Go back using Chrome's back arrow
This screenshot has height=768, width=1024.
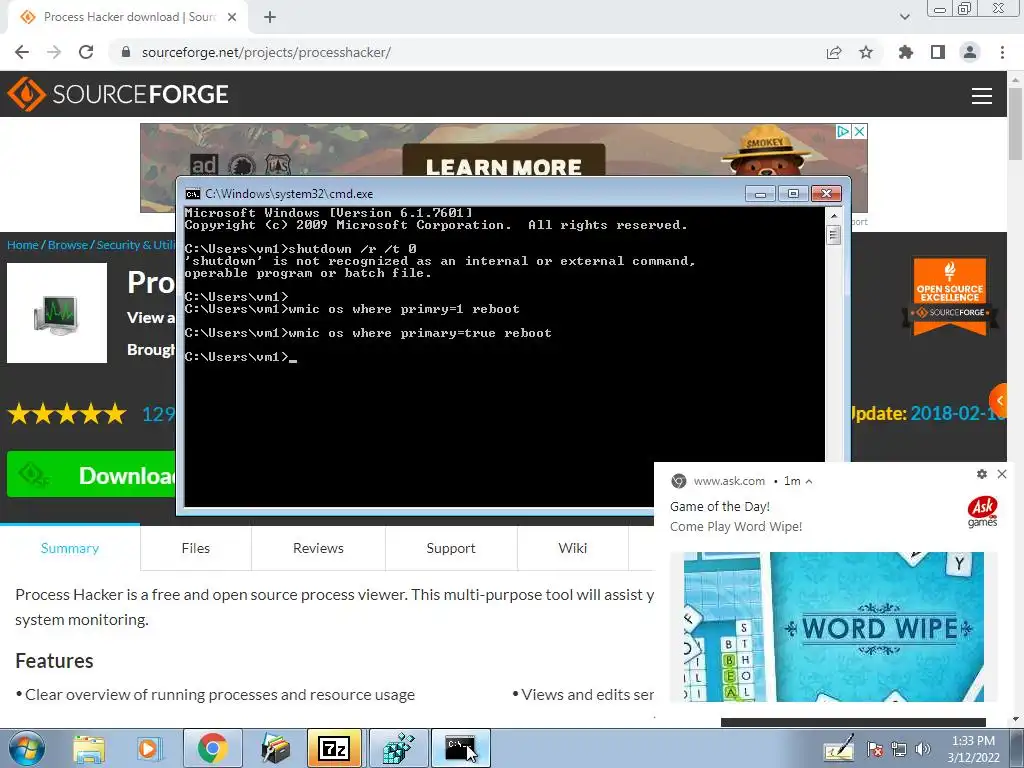(22, 52)
